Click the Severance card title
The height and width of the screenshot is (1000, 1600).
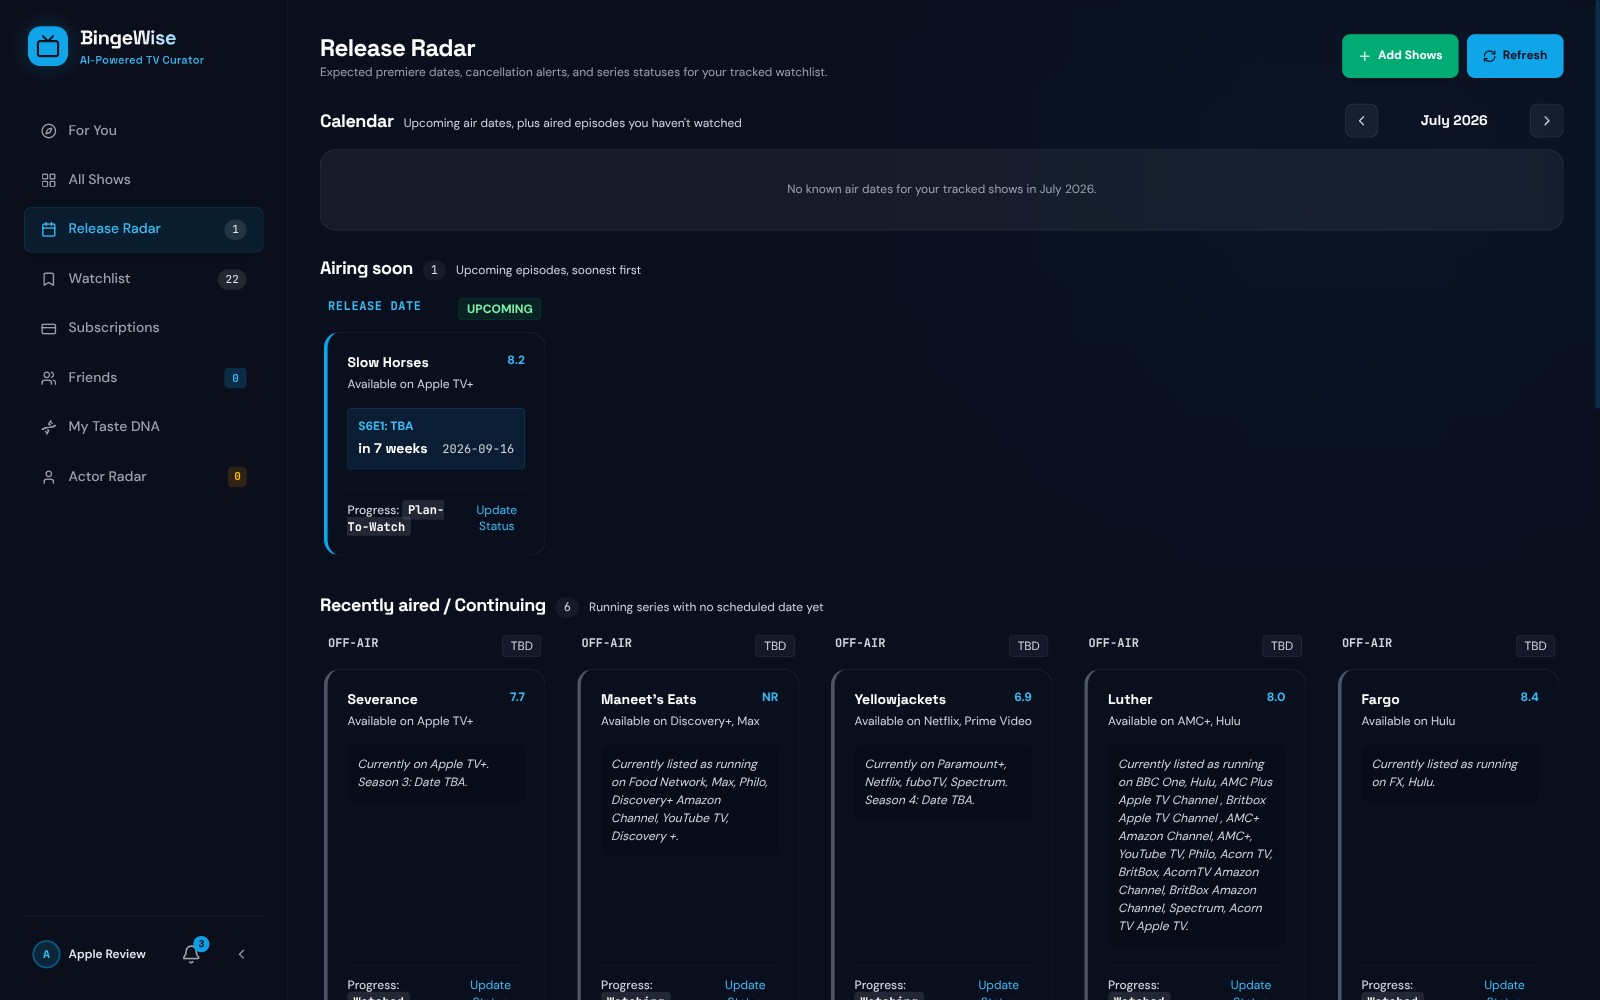tap(382, 700)
